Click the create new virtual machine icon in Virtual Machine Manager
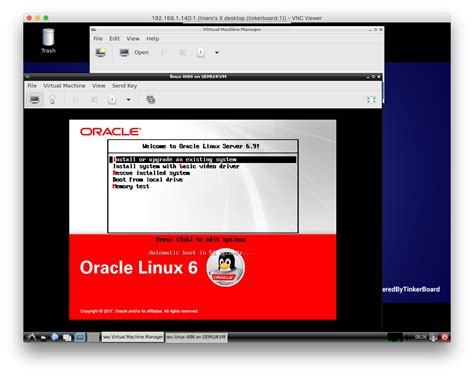 click(100, 52)
